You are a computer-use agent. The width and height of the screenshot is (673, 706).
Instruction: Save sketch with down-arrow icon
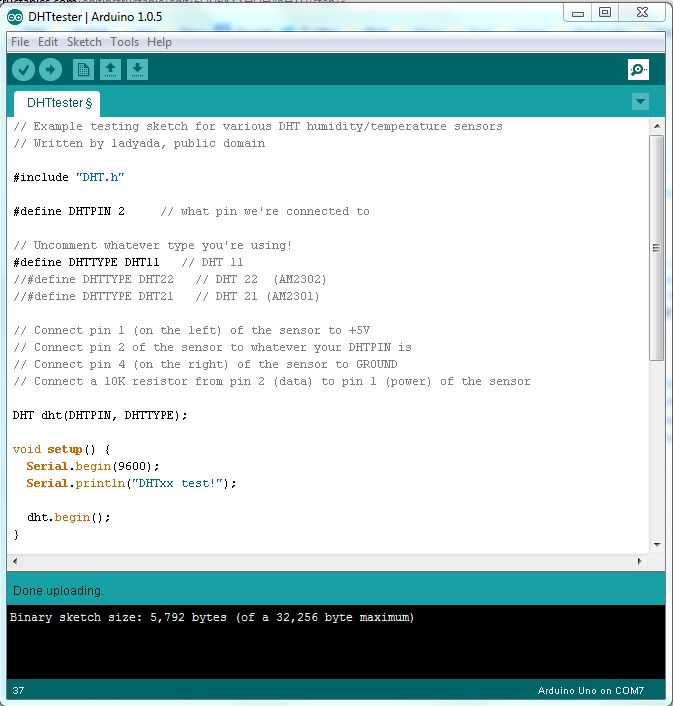(137, 70)
